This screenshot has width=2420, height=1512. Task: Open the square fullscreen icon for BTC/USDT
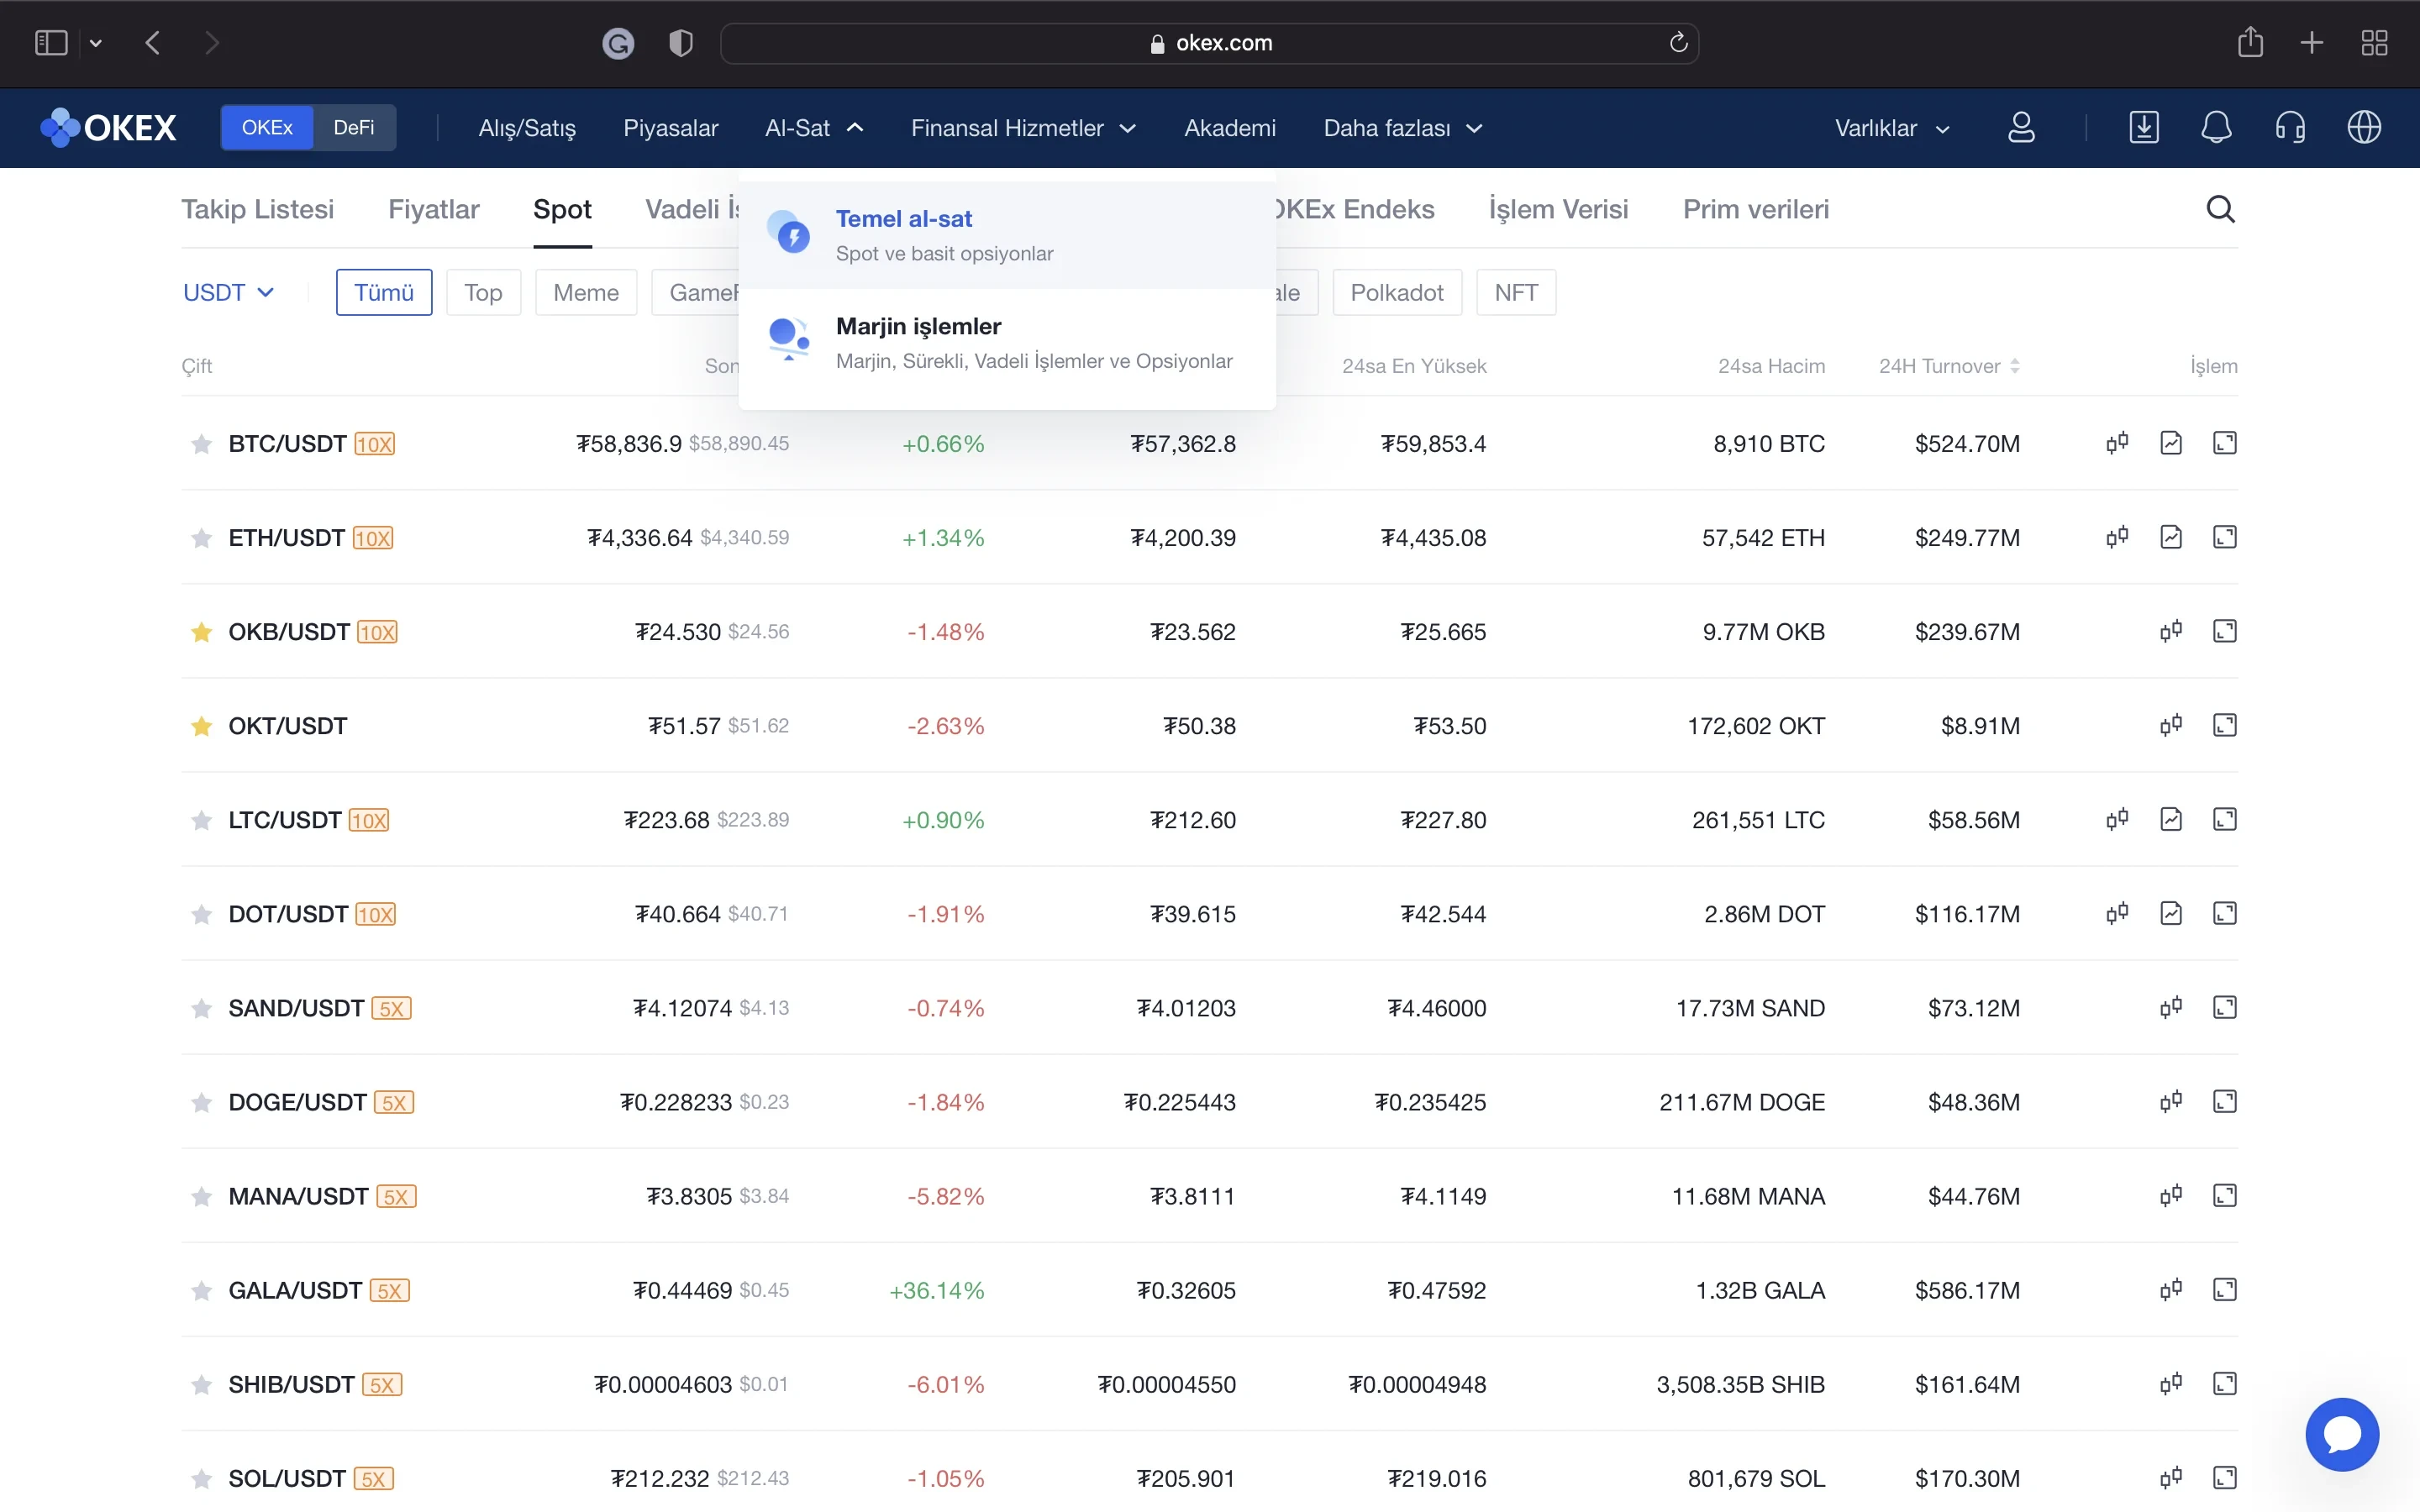pyautogui.click(x=2225, y=443)
